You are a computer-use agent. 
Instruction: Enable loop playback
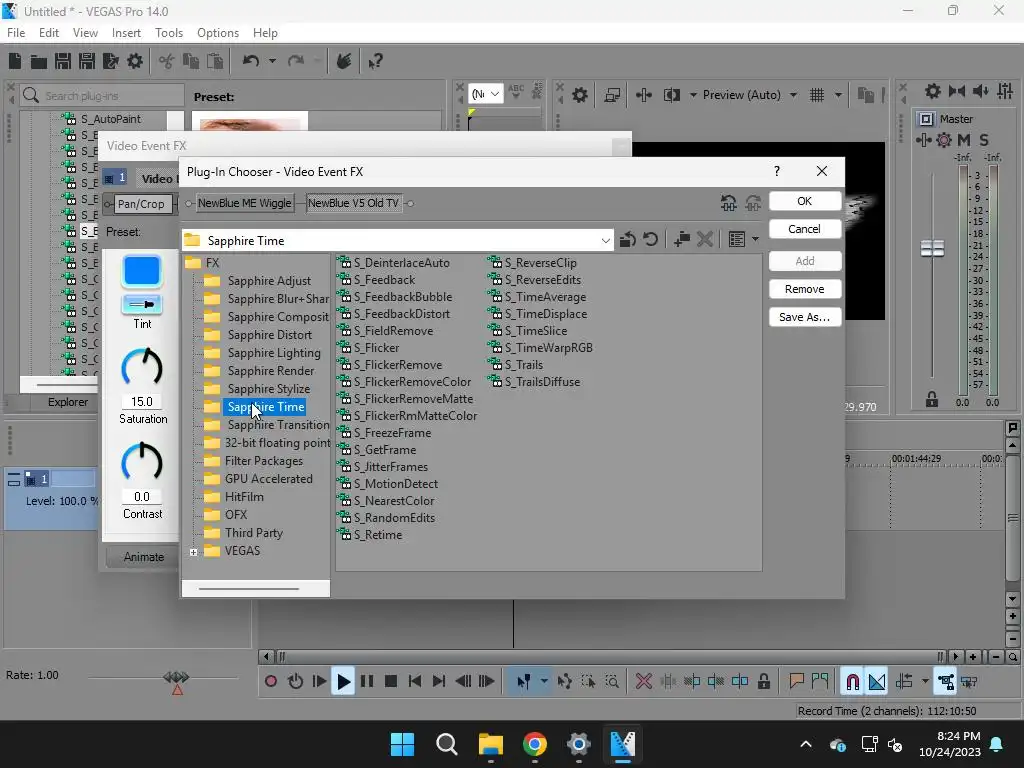click(x=295, y=682)
